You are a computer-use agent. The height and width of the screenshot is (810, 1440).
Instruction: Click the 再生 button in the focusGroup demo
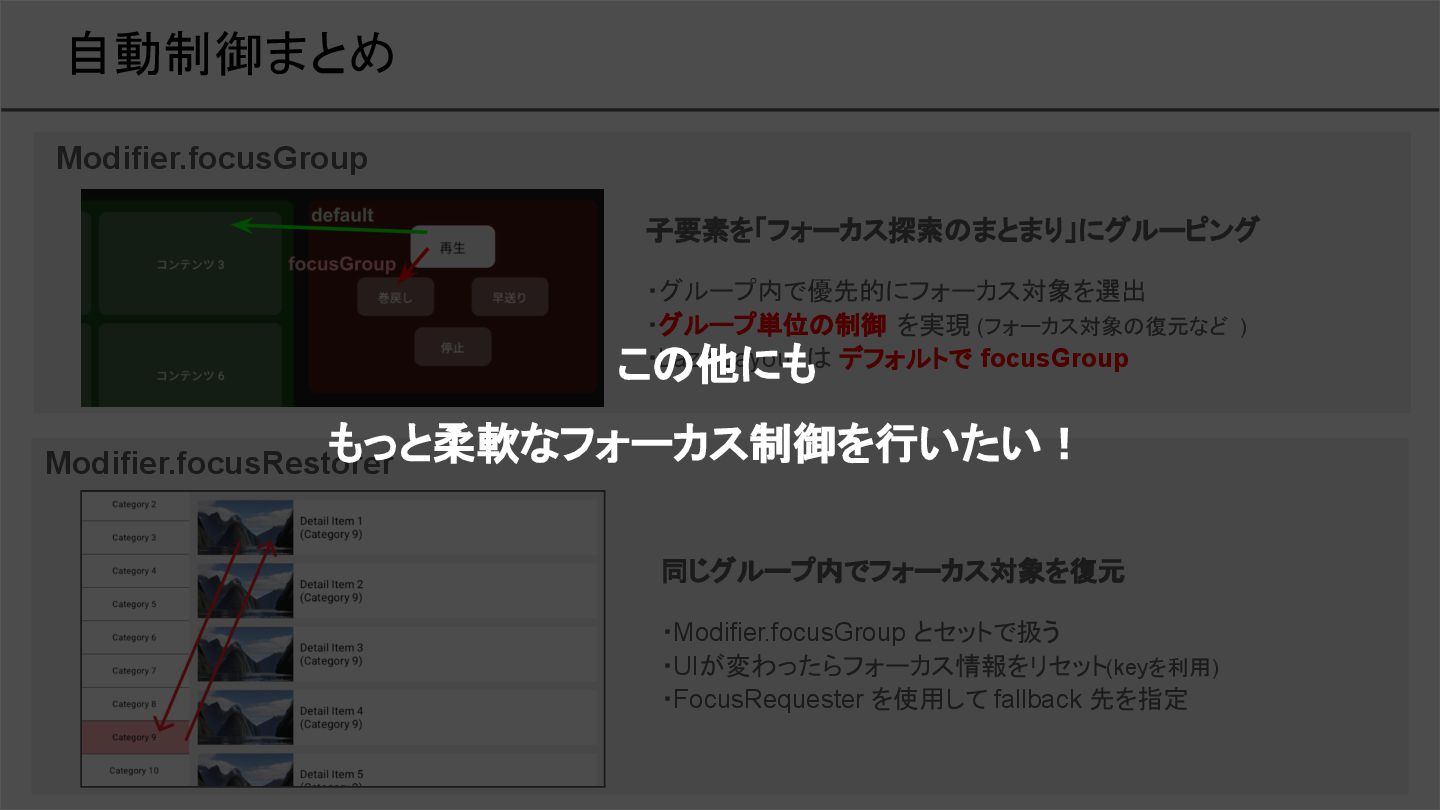coord(452,247)
